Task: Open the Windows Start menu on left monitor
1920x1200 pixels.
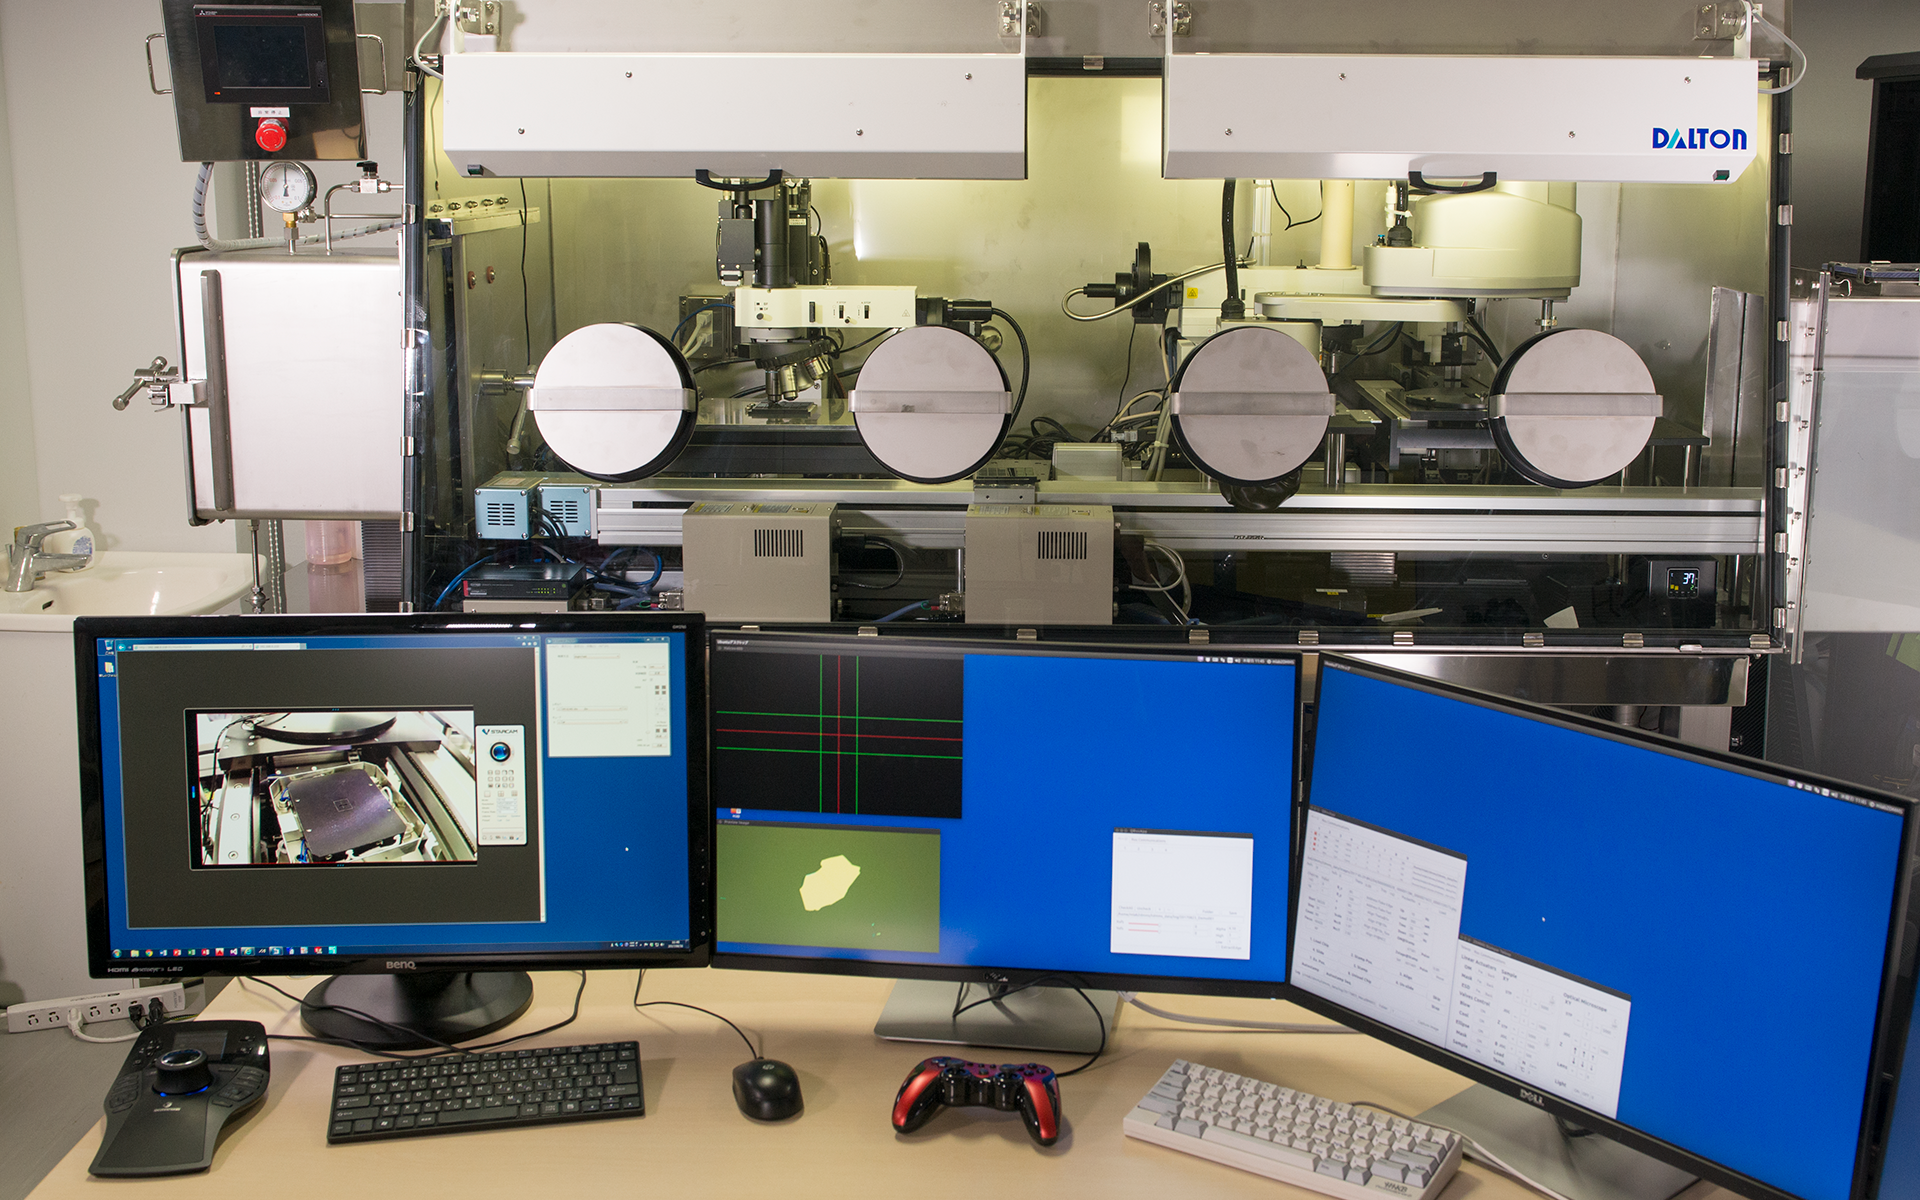Action: [x=117, y=953]
